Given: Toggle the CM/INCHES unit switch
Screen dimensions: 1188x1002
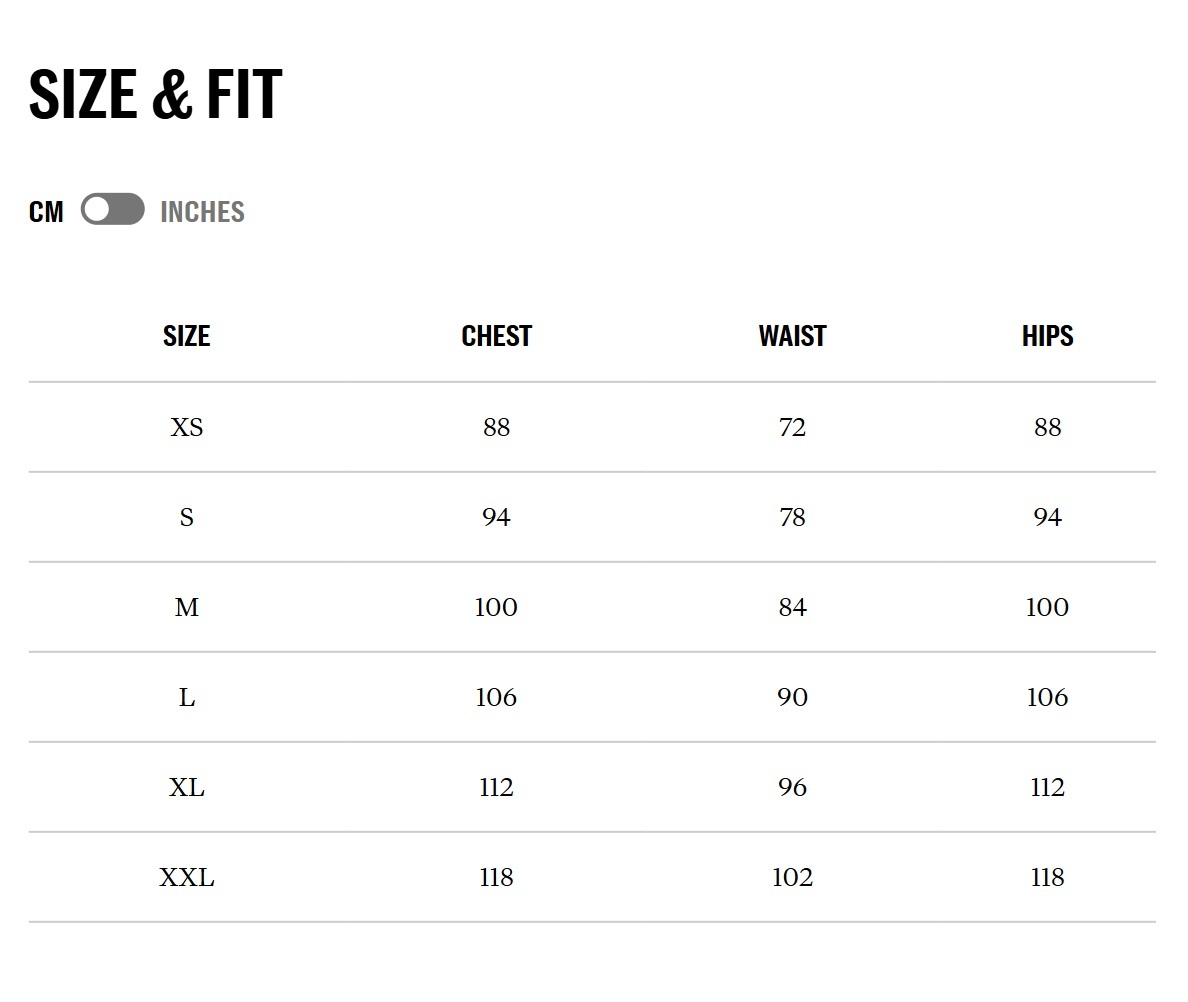Looking at the screenshot, I should pyautogui.click(x=112, y=210).
